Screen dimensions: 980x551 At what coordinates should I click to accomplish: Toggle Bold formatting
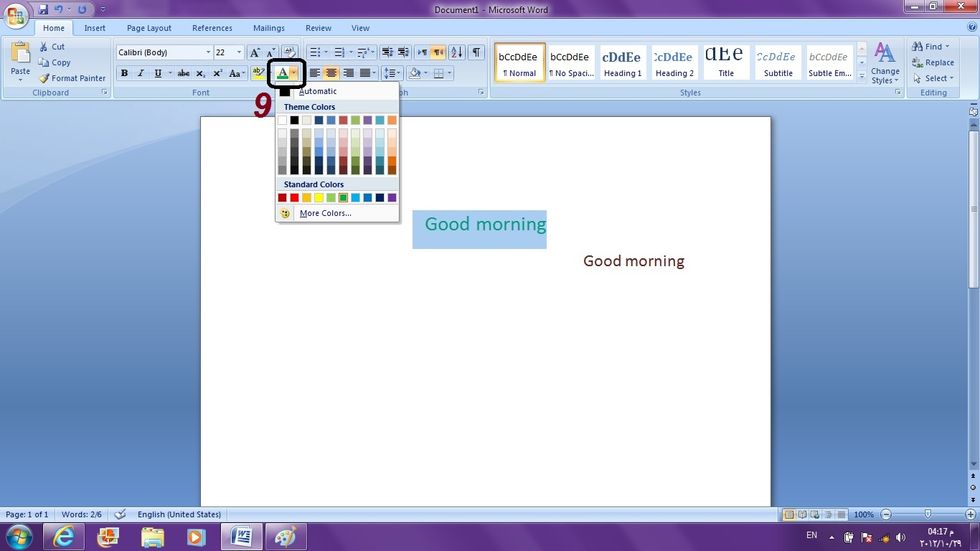(x=124, y=73)
